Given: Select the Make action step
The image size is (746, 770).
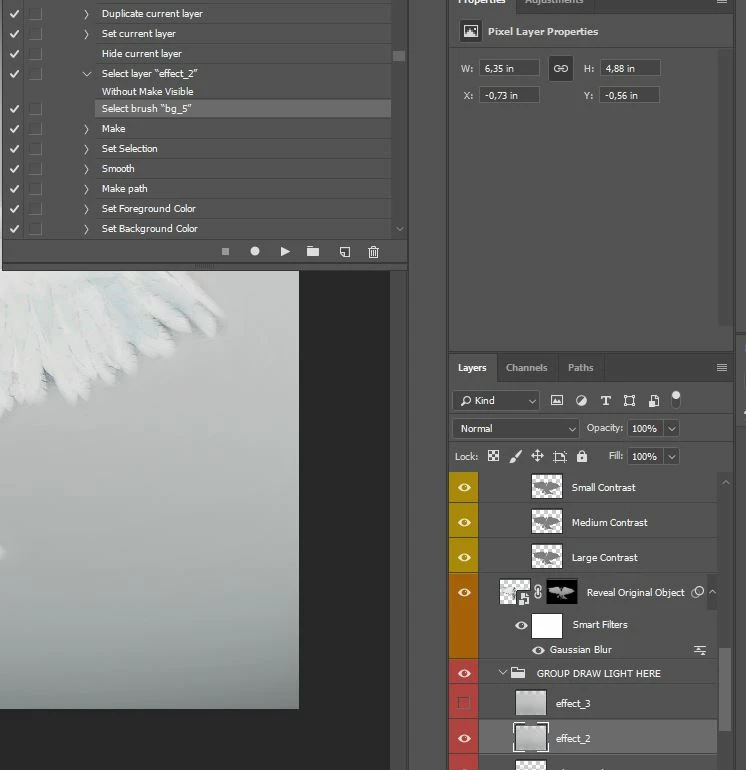Looking at the screenshot, I should [243, 129].
